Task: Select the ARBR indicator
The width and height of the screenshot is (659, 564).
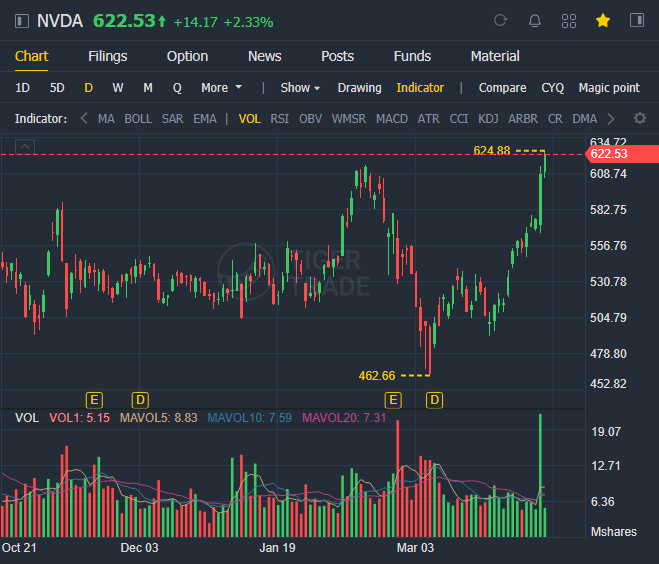Action: tap(523, 119)
